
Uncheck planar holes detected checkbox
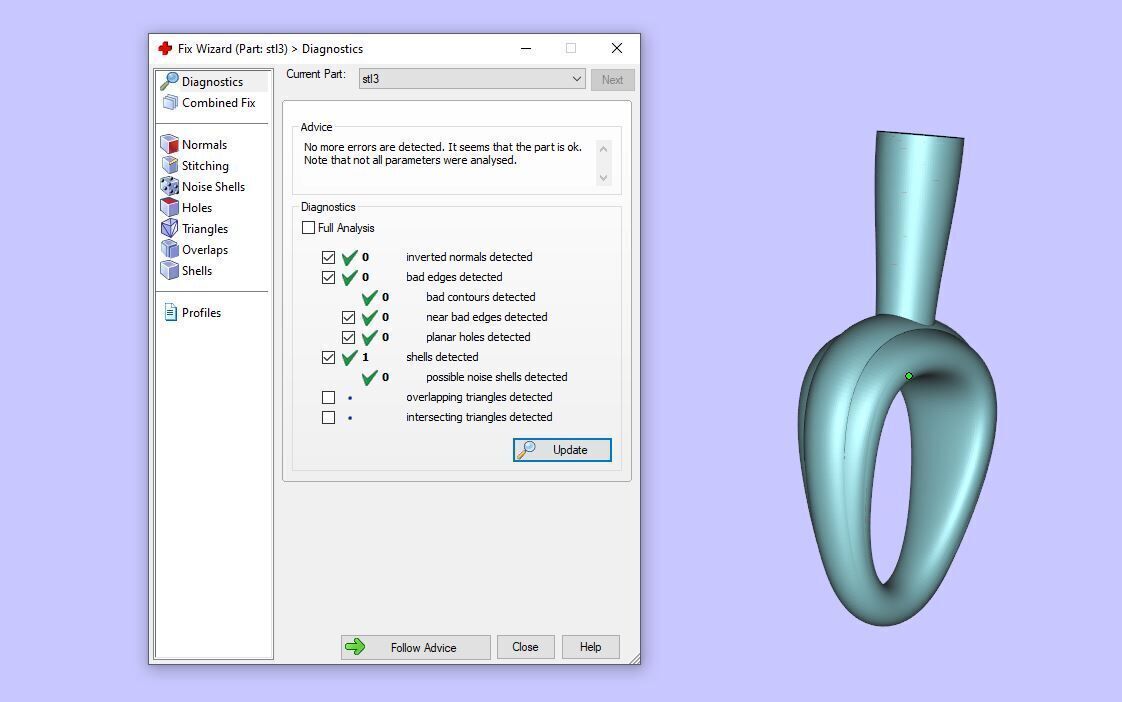pos(348,337)
